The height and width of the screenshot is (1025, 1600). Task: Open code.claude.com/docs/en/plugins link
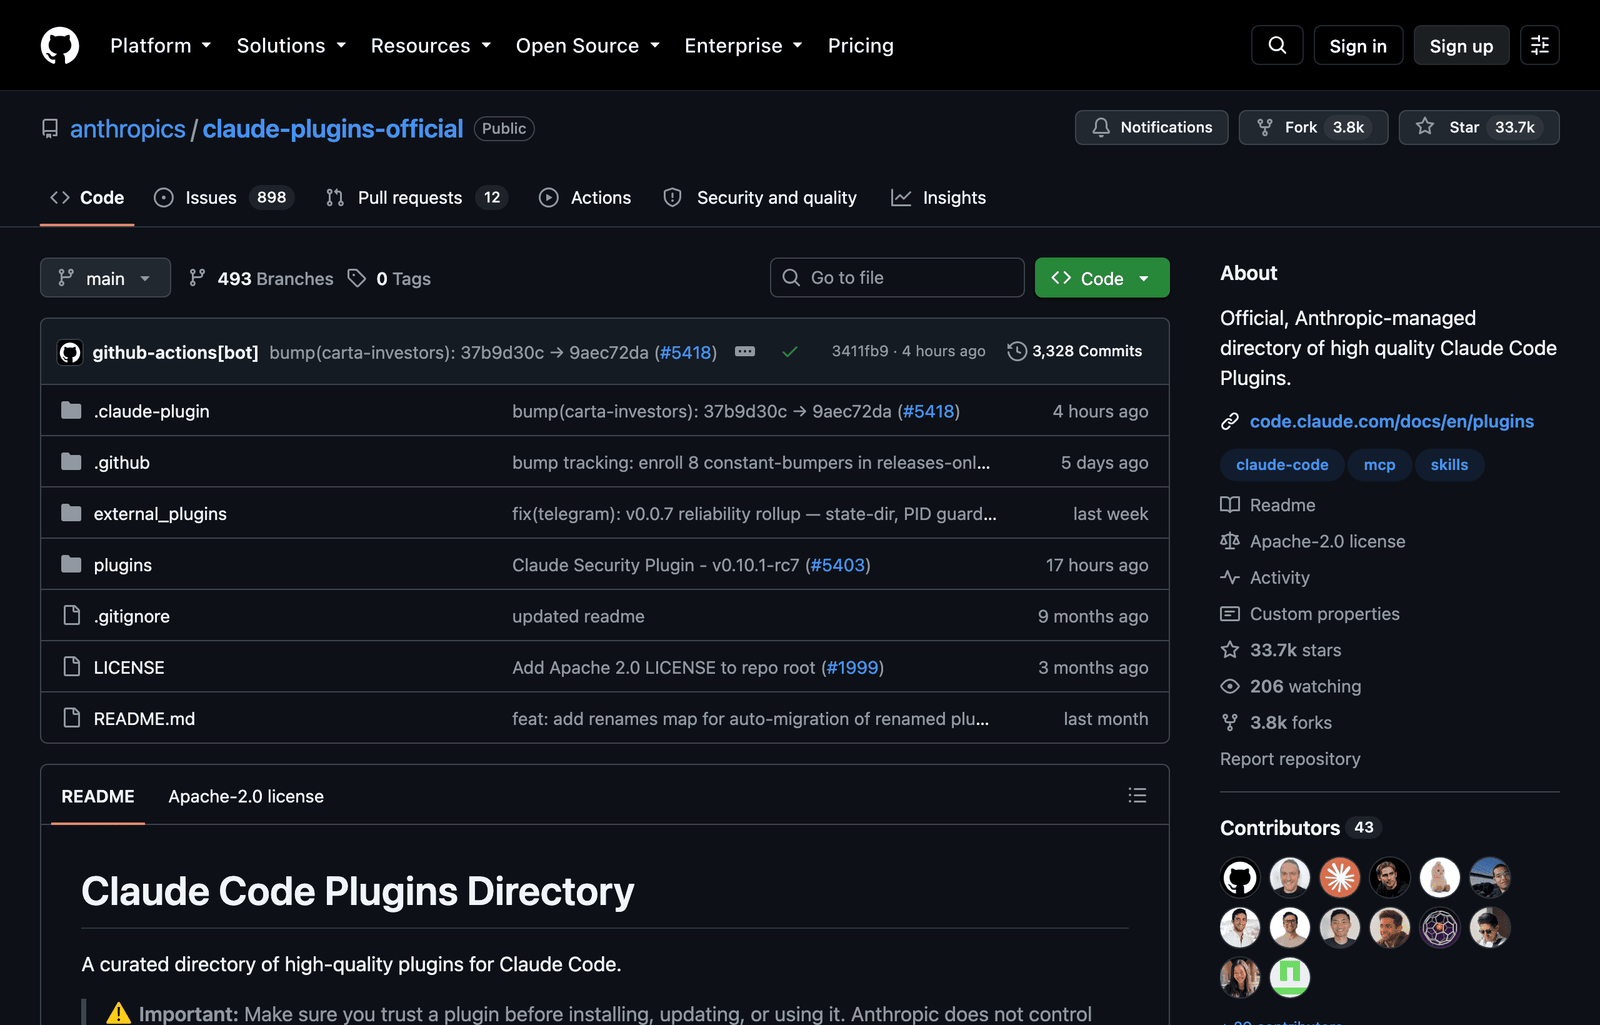[x=1392, y=422]
